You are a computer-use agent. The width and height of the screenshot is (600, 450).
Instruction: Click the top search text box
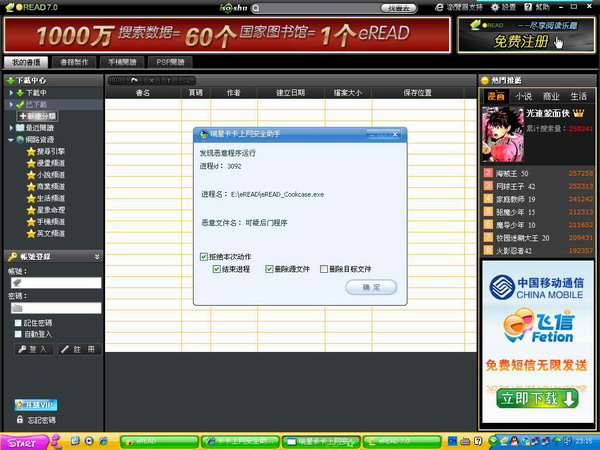(320, 8)
